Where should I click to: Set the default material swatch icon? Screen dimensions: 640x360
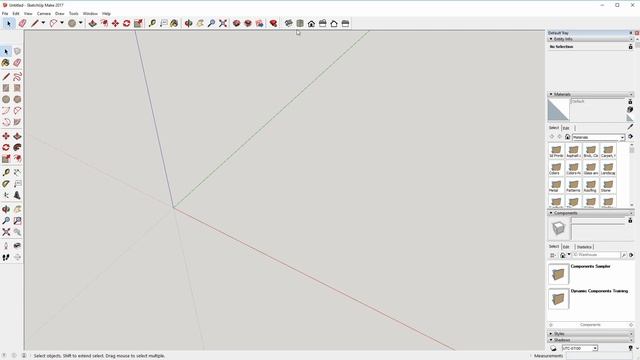[x=630, y=118]
